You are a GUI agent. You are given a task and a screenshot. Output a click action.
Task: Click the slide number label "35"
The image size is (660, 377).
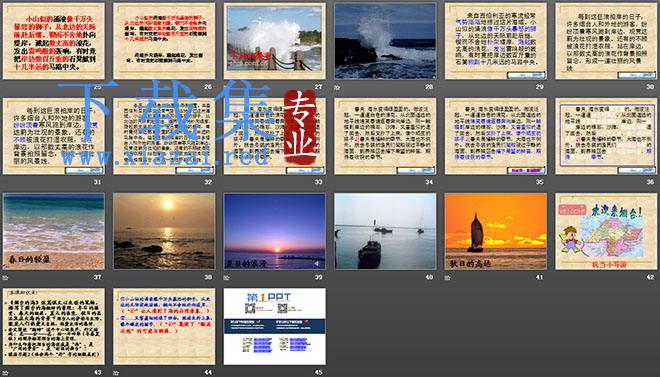[x=540, y=182]
